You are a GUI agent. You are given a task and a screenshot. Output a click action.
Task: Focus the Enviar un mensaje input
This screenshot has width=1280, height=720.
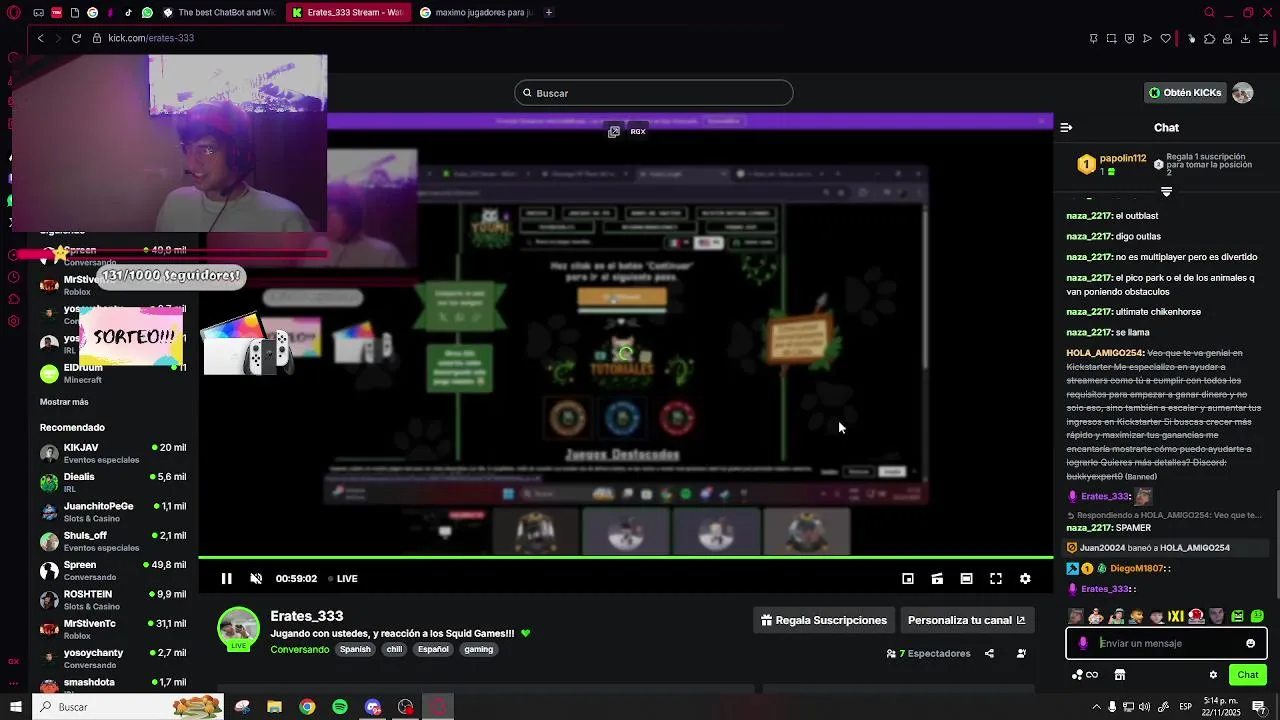pos(1167,643)
